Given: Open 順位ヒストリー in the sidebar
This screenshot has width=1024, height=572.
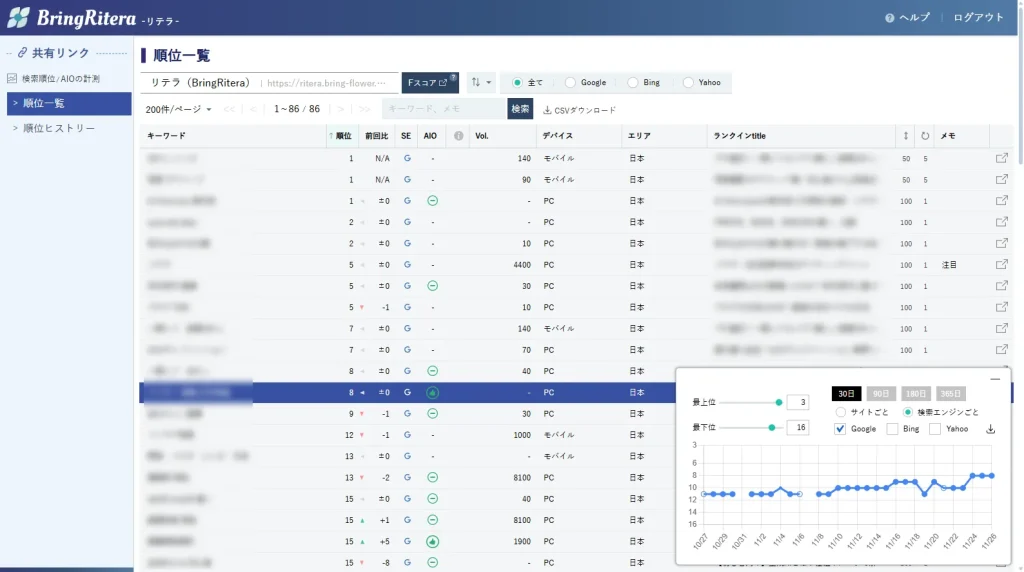Looking at the screenshot, I should 59,128.
